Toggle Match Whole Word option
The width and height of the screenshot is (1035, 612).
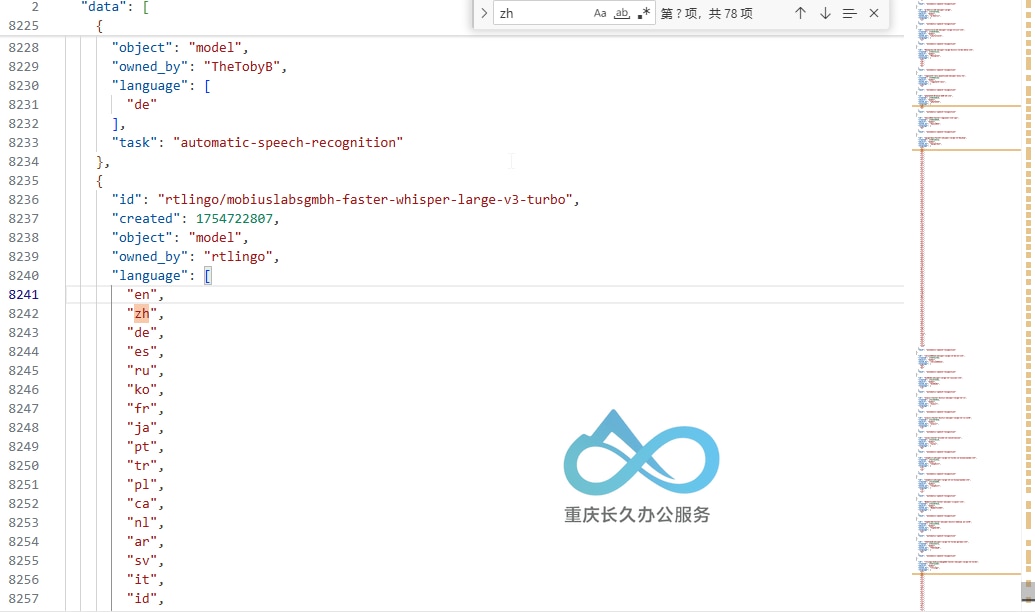[622, 13]
